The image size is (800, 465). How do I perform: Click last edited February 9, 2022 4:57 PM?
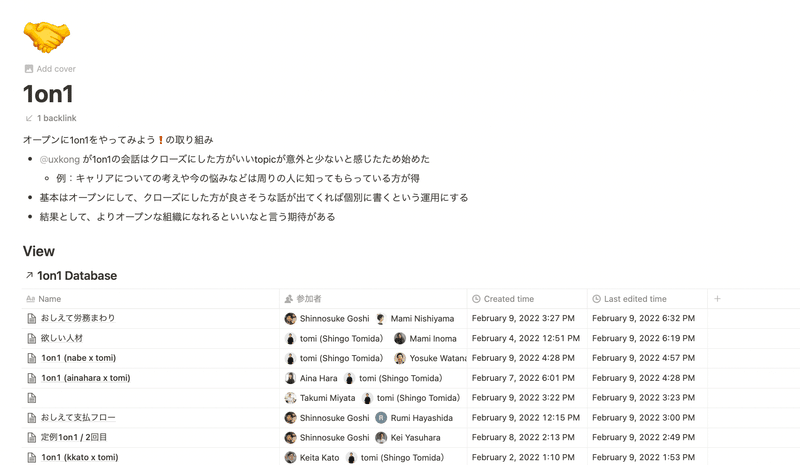pyautogui.click(x=643, y=358)
